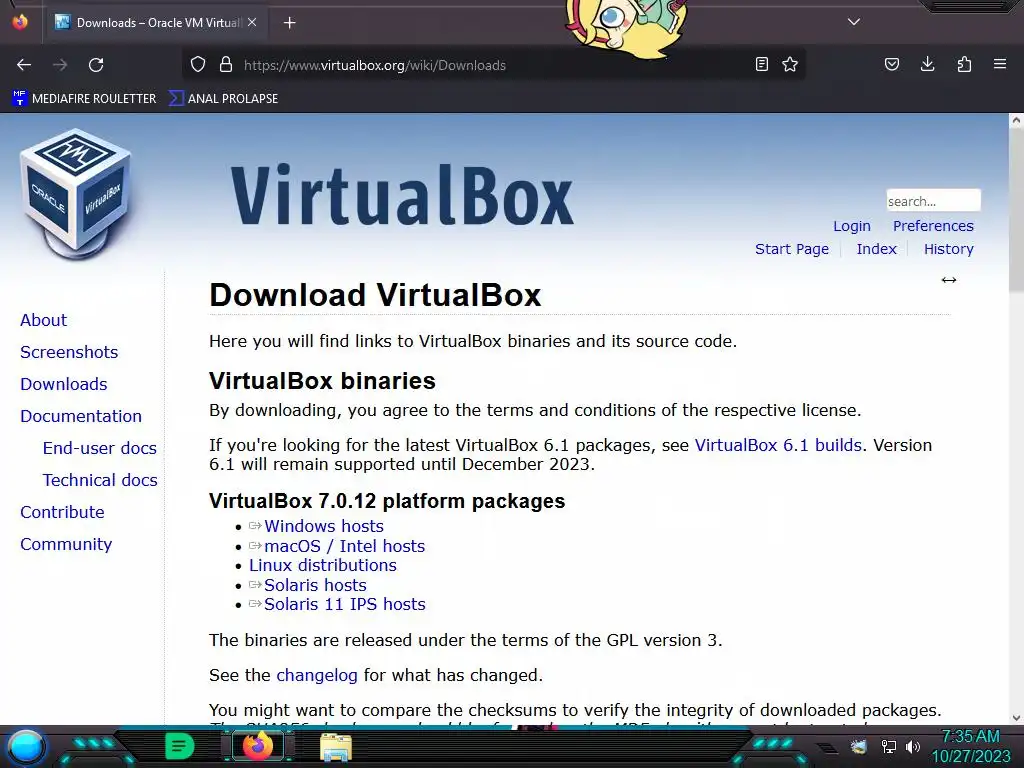The height and width of the screenshot is (768, 1024).
Task: Open the green notes app taskbar icon
Action: coord(179,746)
